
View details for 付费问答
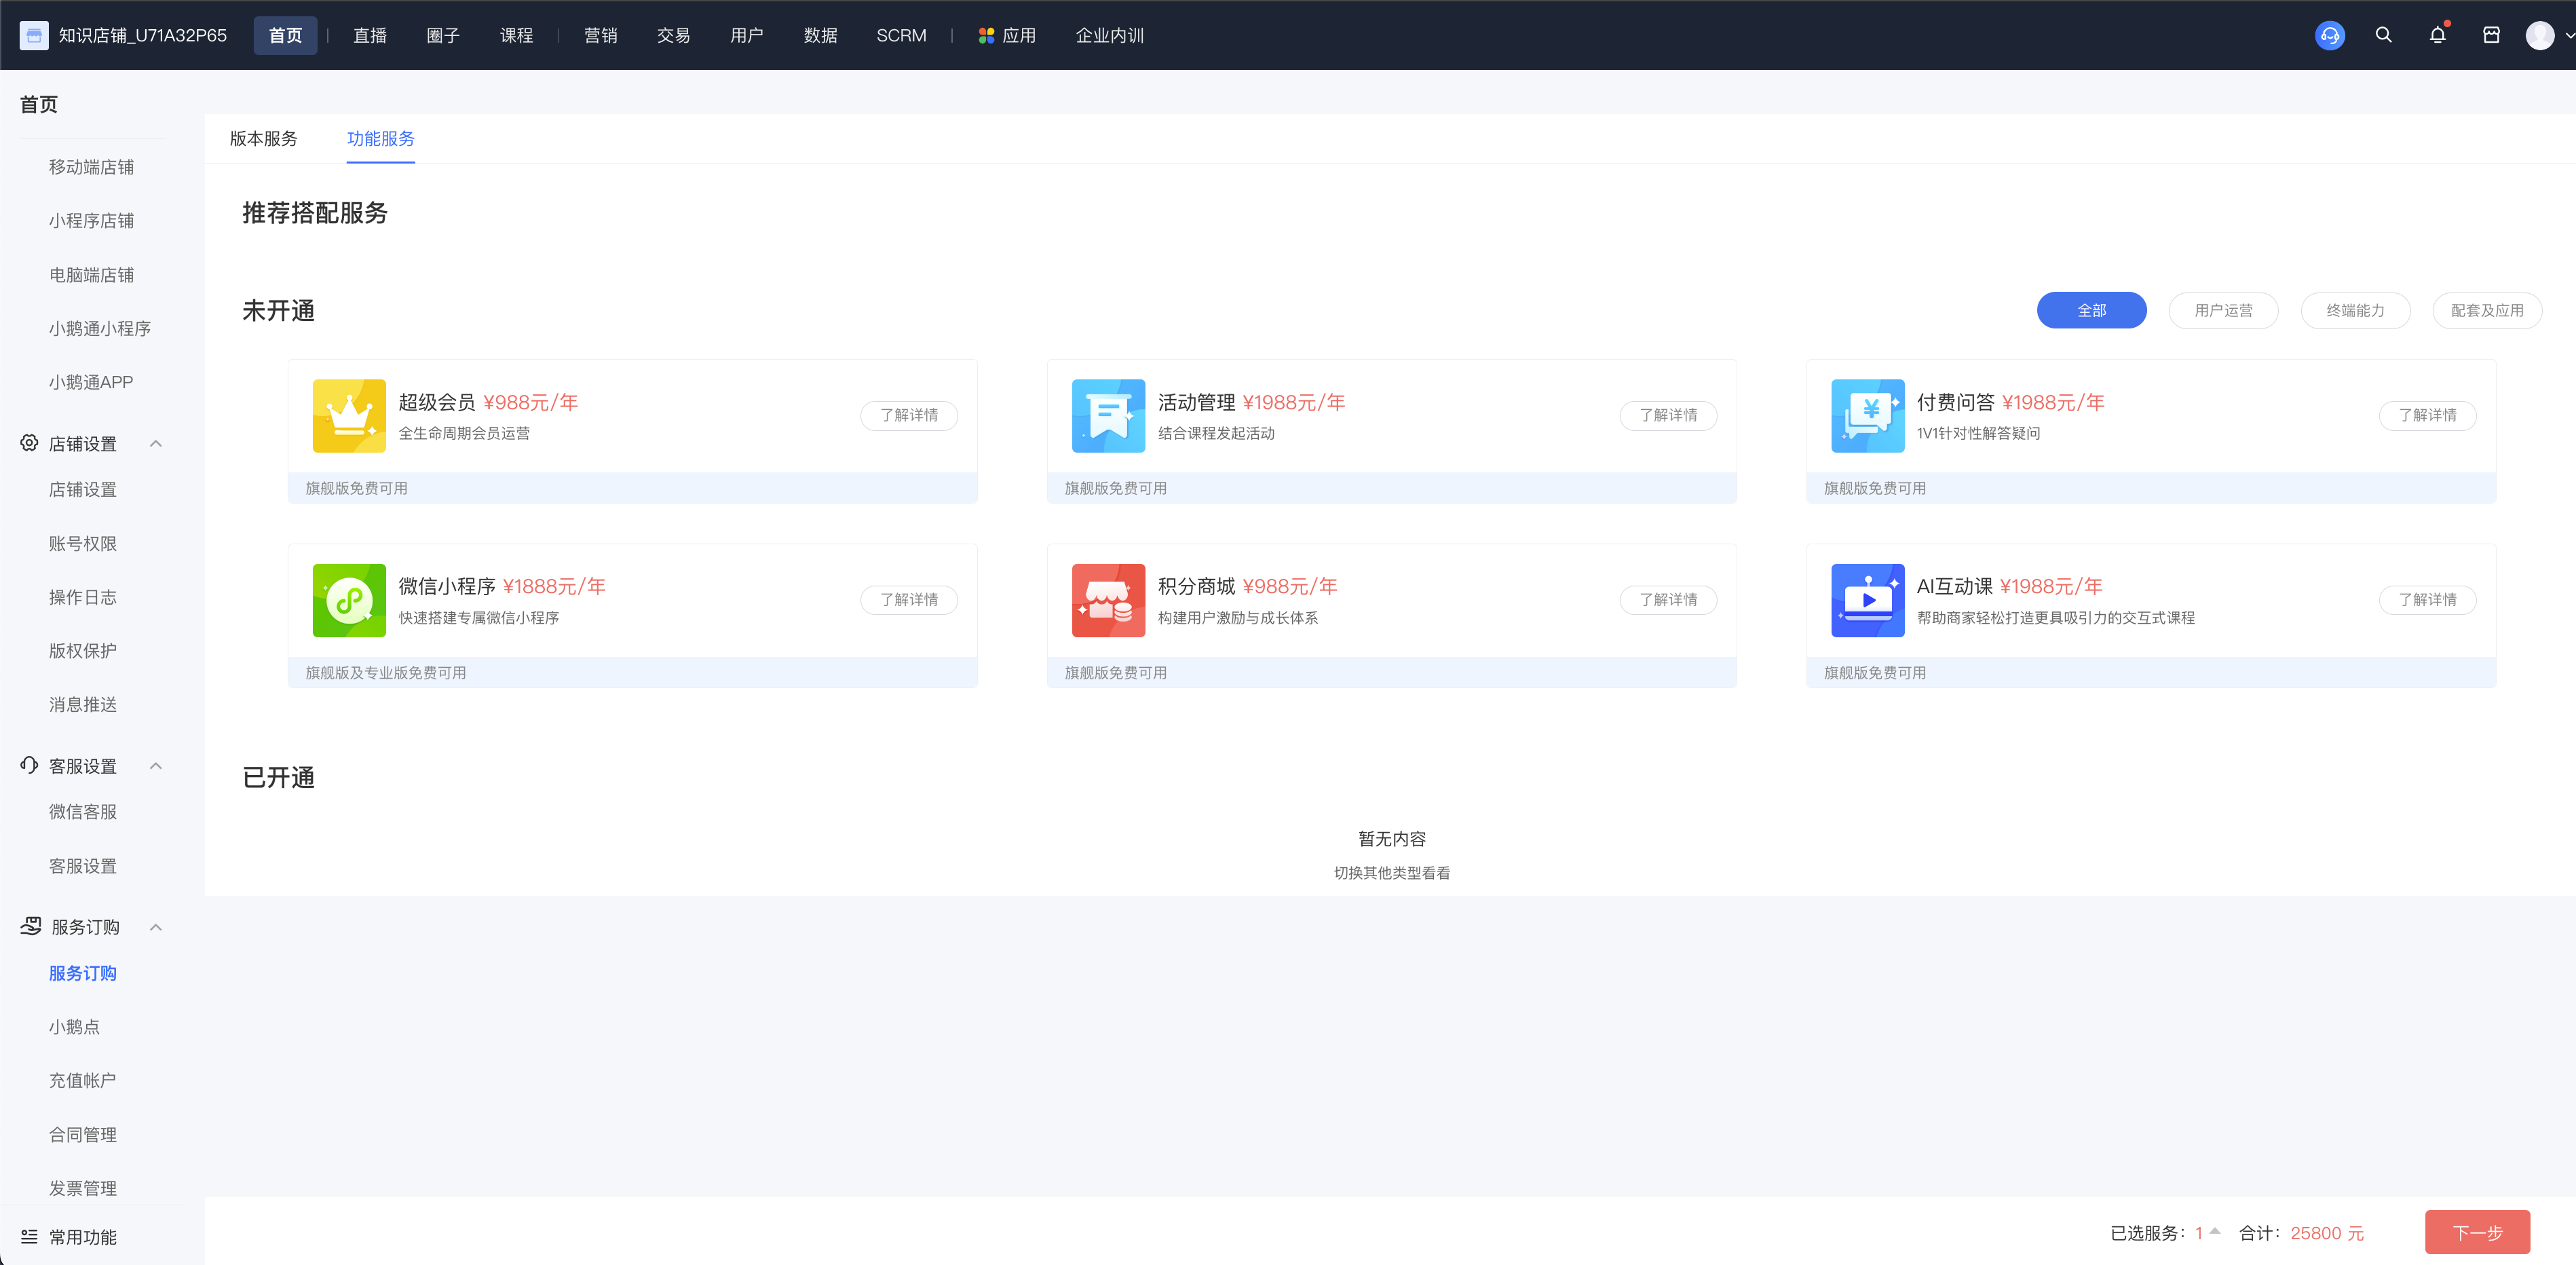(2427, 415)
